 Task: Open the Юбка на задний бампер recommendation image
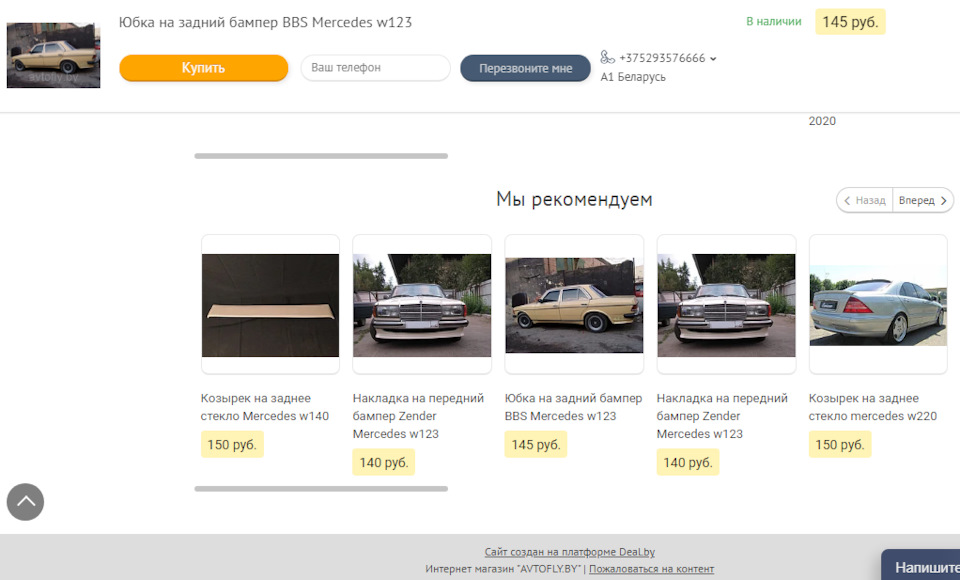[x=574, y=305]
